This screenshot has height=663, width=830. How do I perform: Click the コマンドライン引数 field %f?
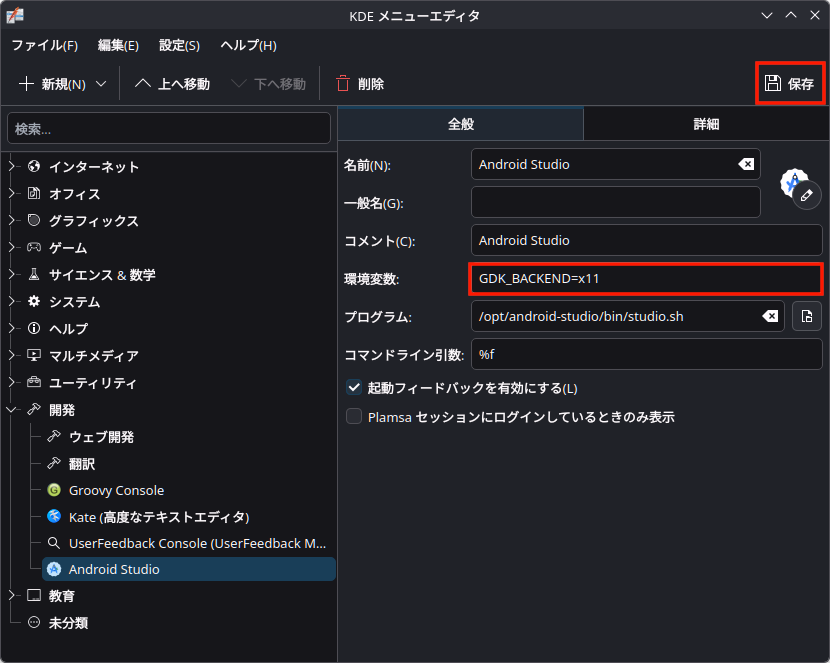point(646,355)
